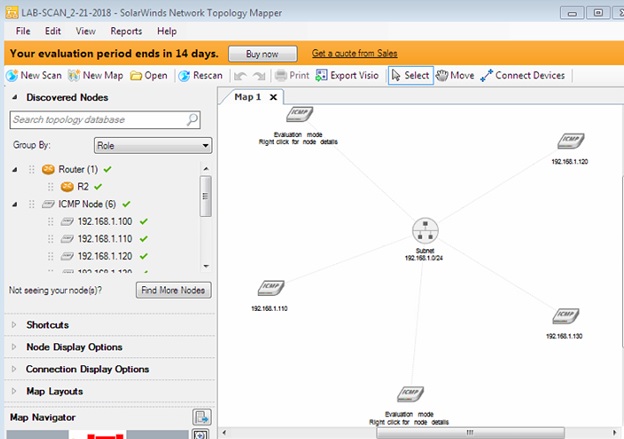
Task: Start a New Scan from the toolbar
Action: tap(34, 76)
